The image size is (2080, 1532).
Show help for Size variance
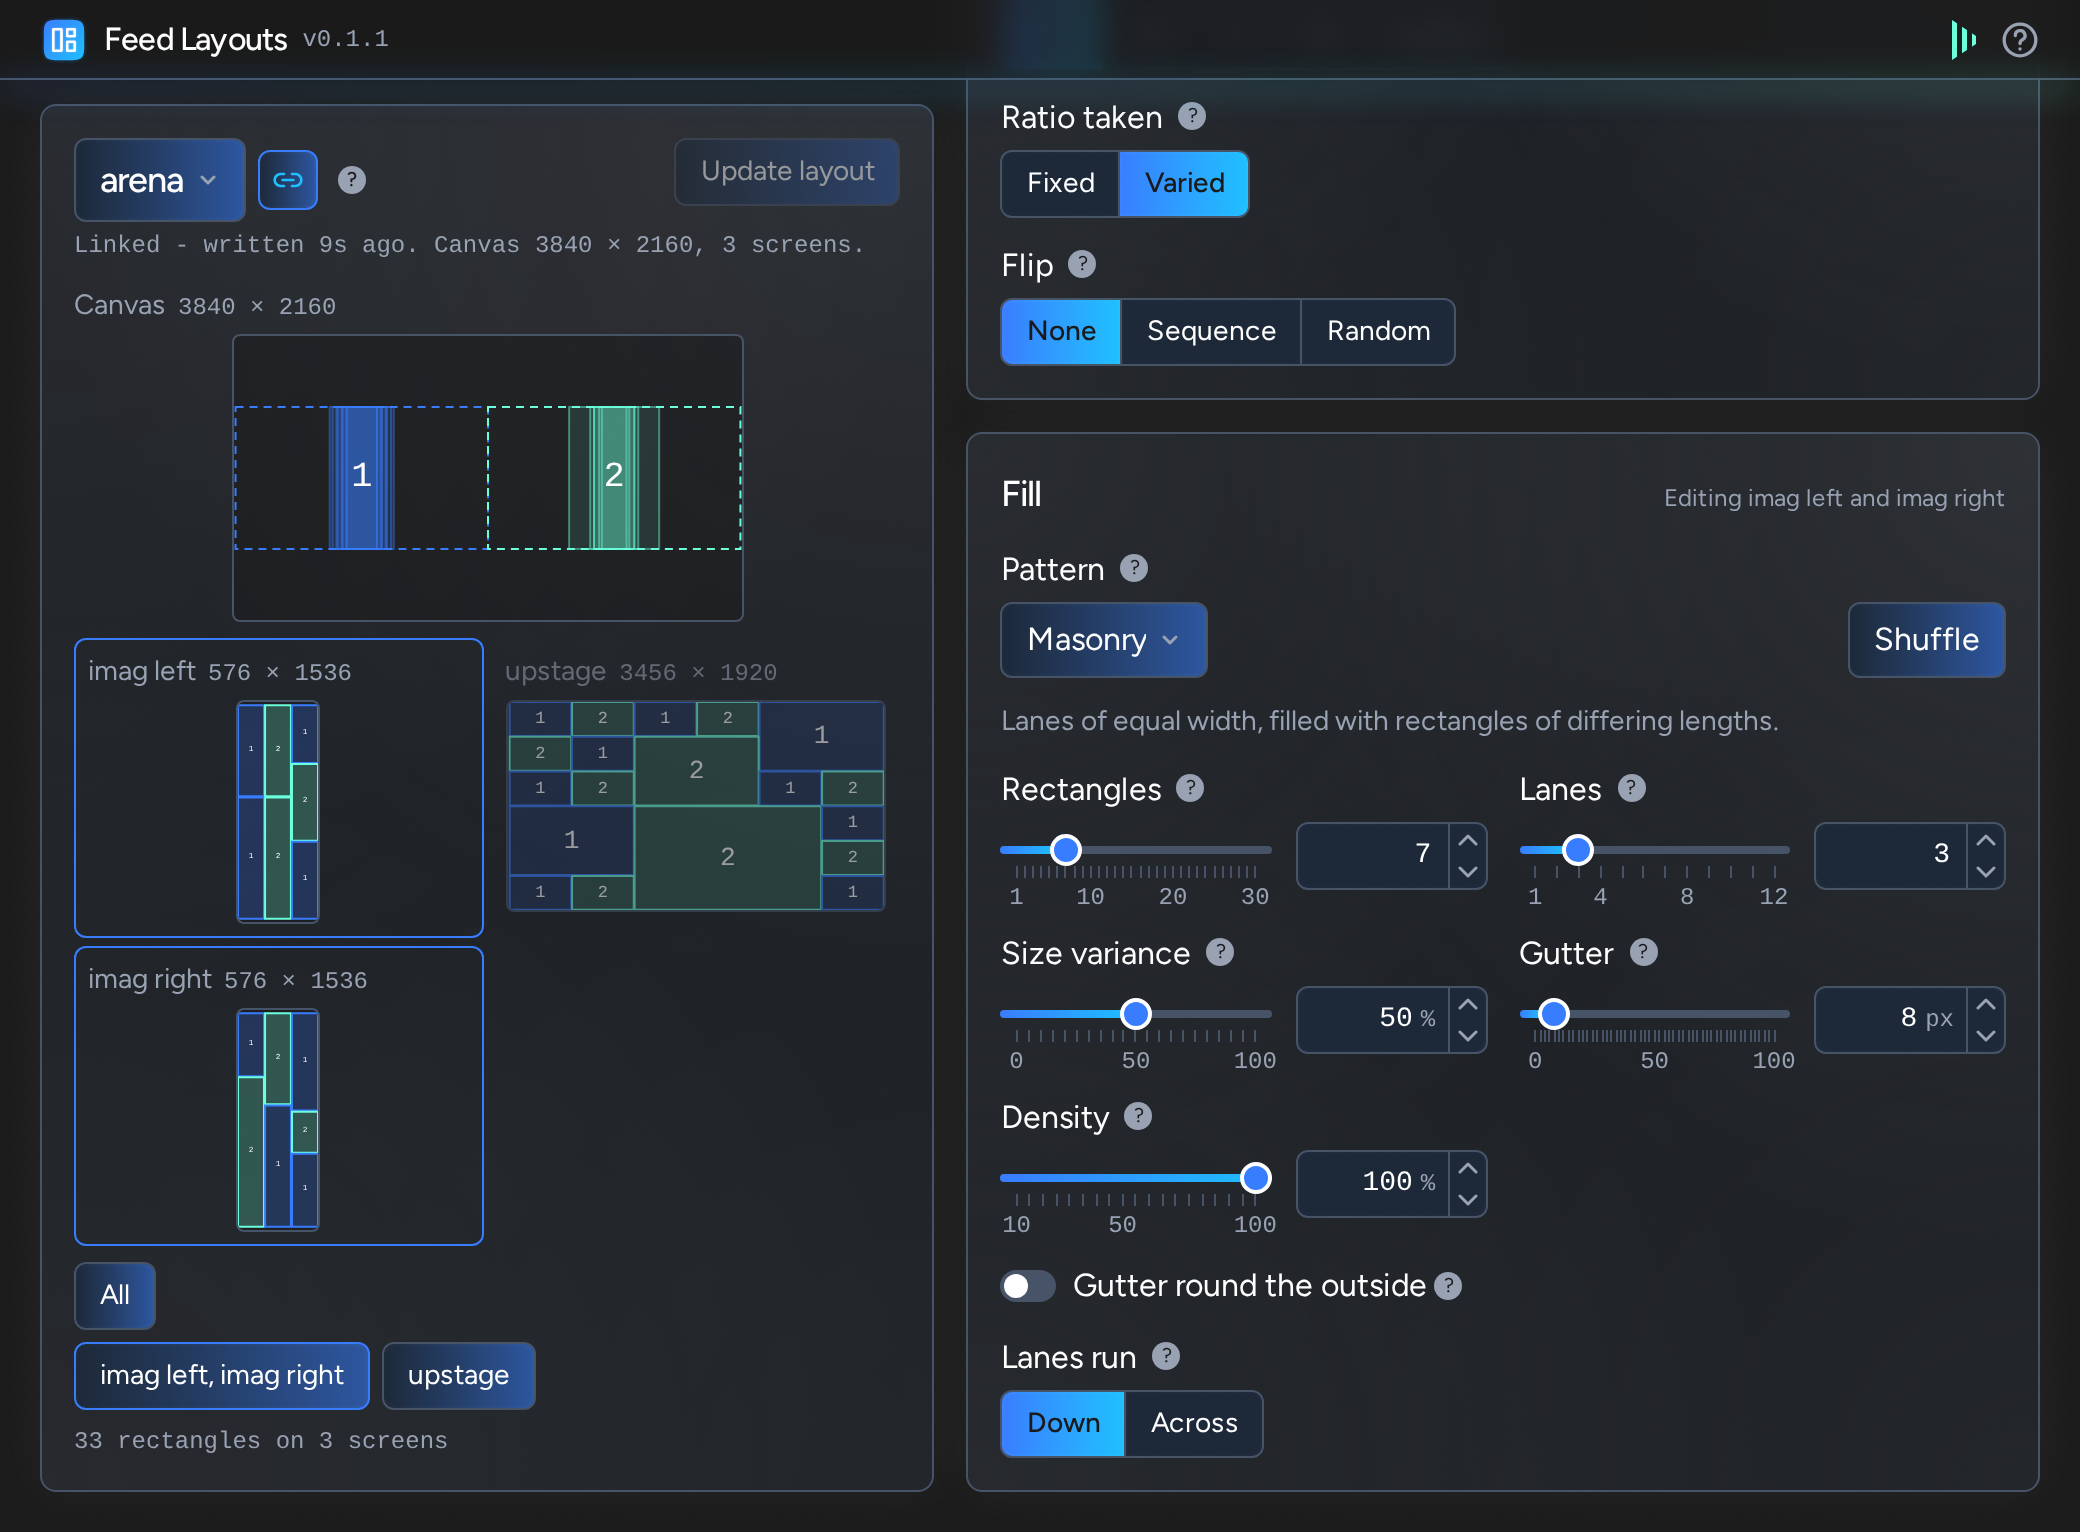1220,952
